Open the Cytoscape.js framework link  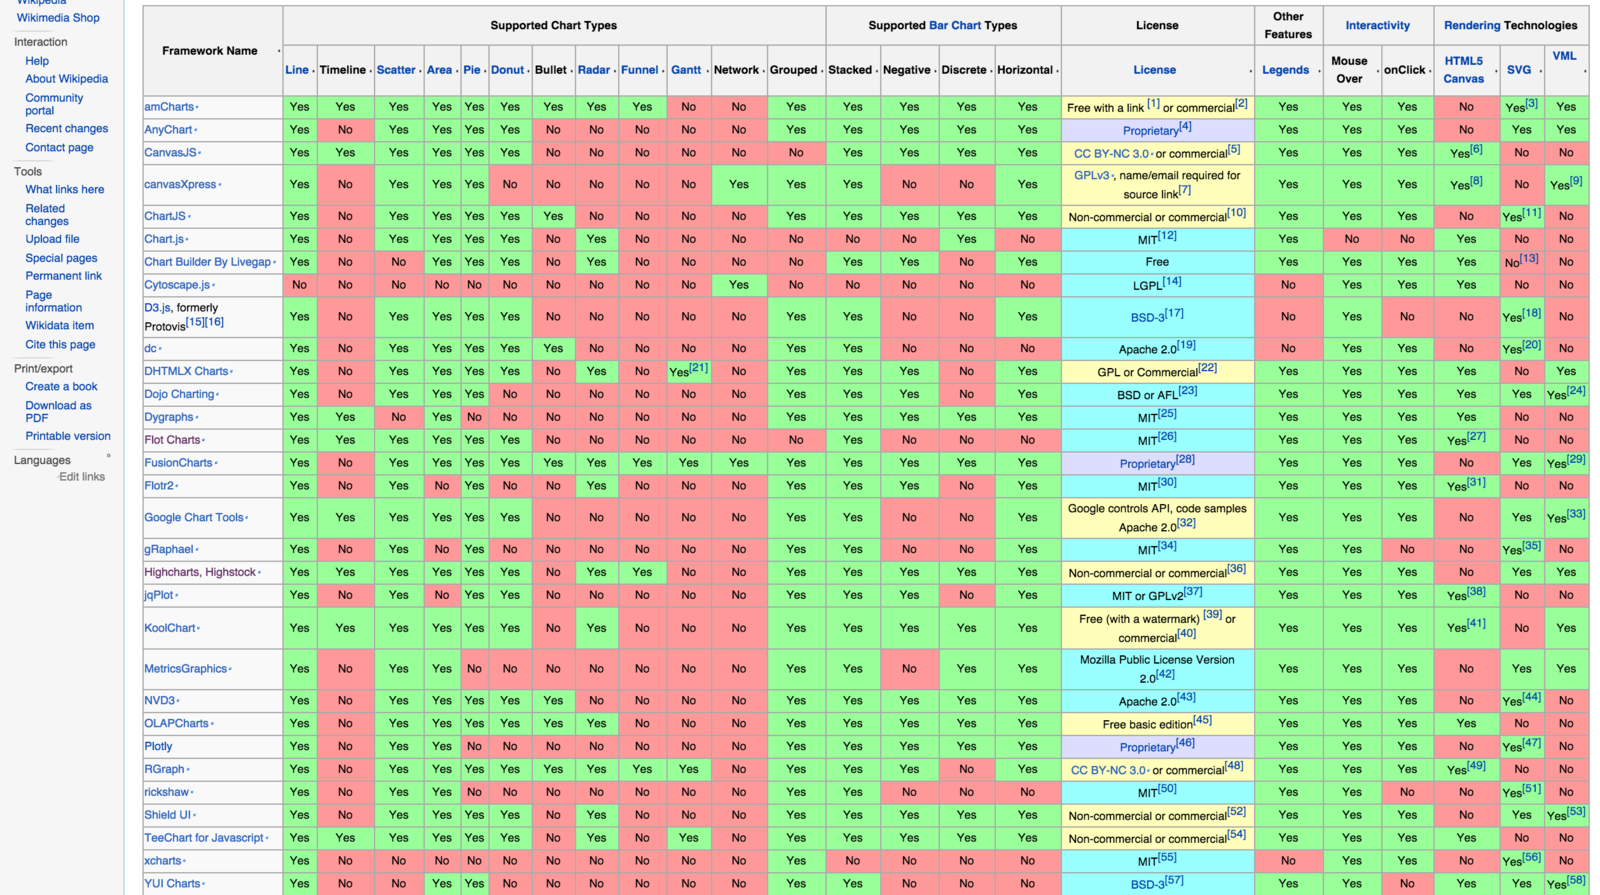point(177,285)
